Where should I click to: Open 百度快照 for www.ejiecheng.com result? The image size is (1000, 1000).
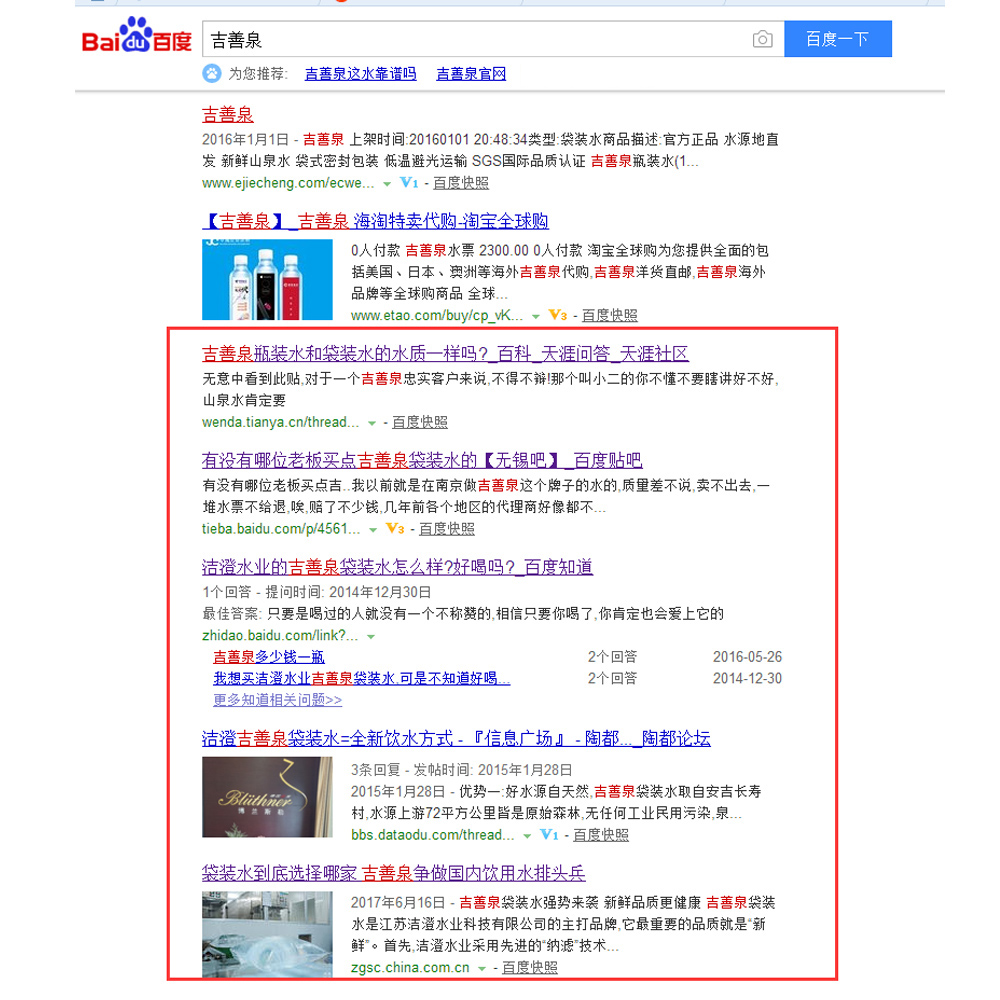point(460,183)
